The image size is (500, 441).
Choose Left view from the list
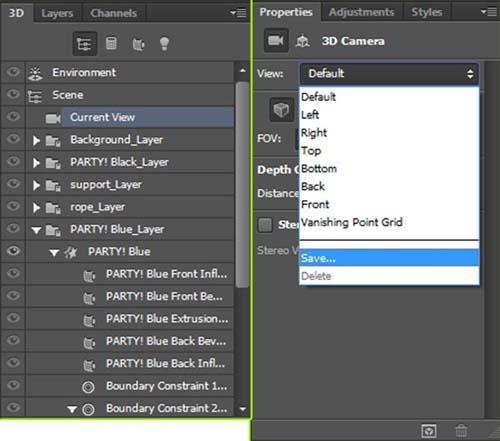click(389, 115)
